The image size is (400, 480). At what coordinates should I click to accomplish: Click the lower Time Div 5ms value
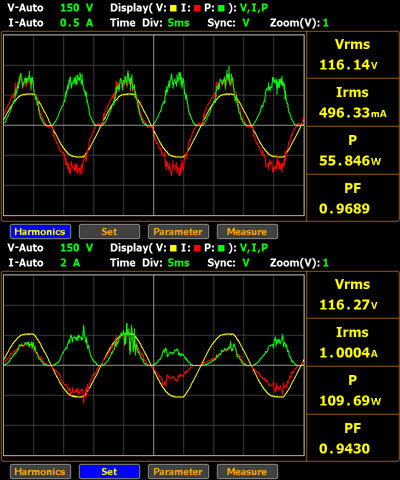tap(178, 263)
